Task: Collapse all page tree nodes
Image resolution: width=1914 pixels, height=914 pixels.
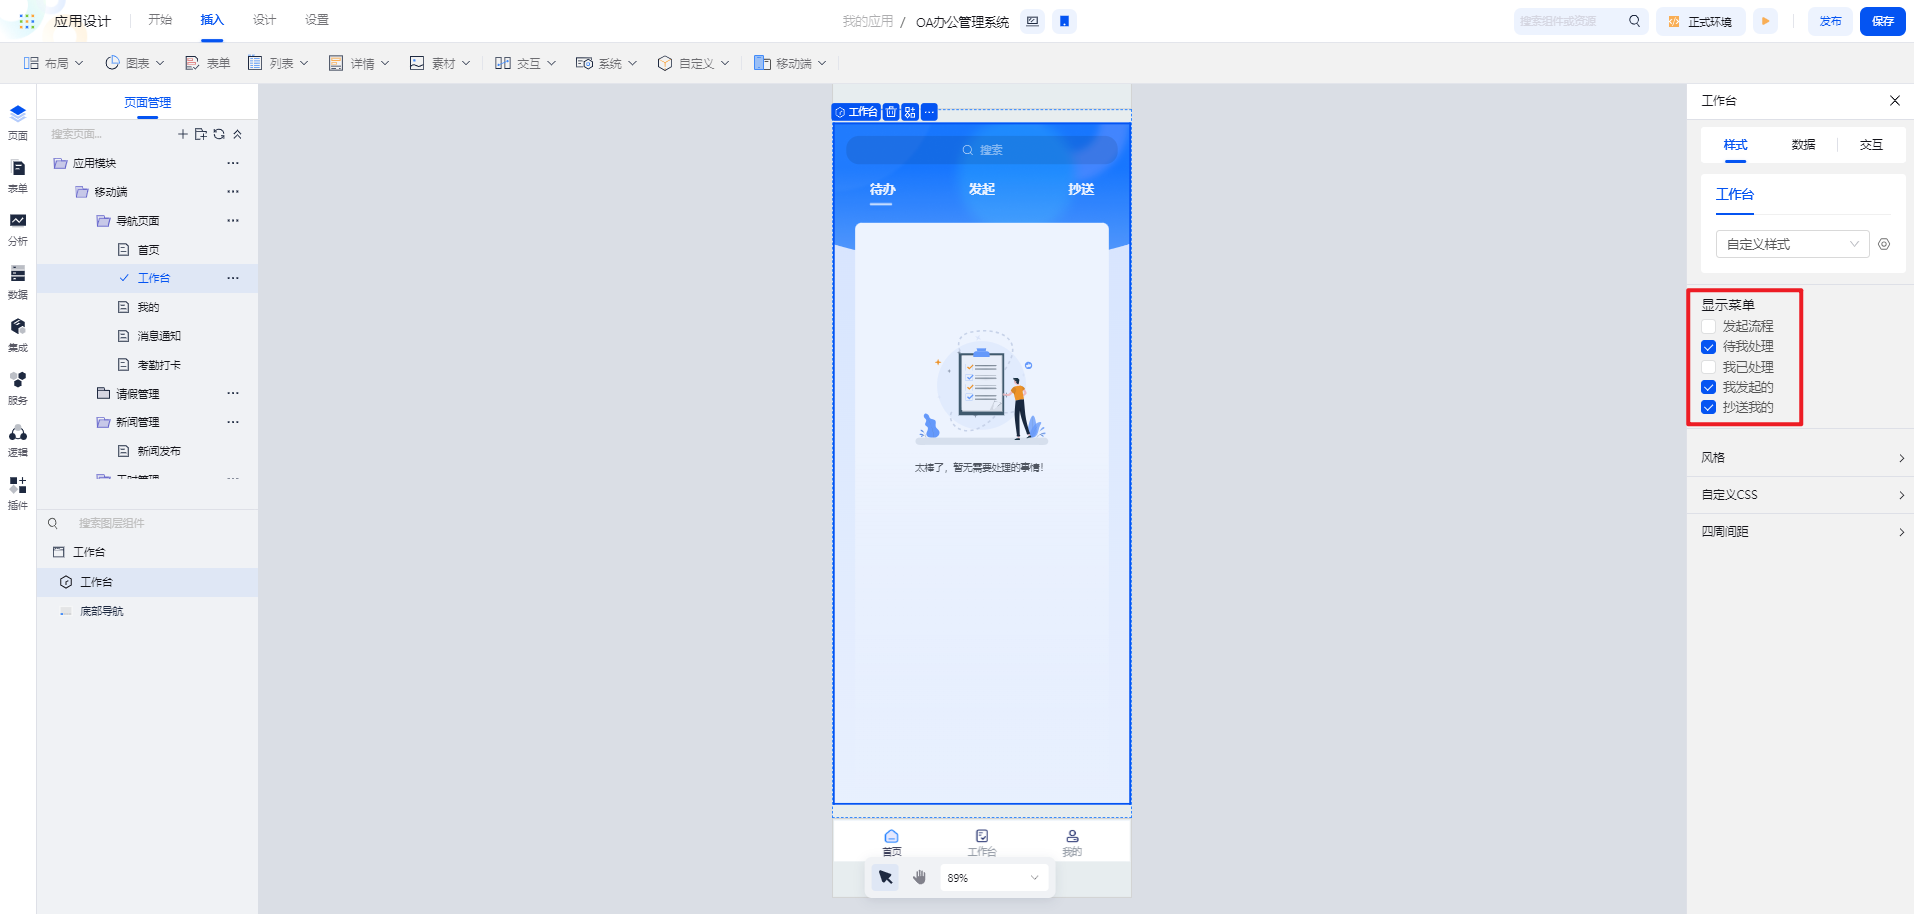Action: (x=237, y=134)
